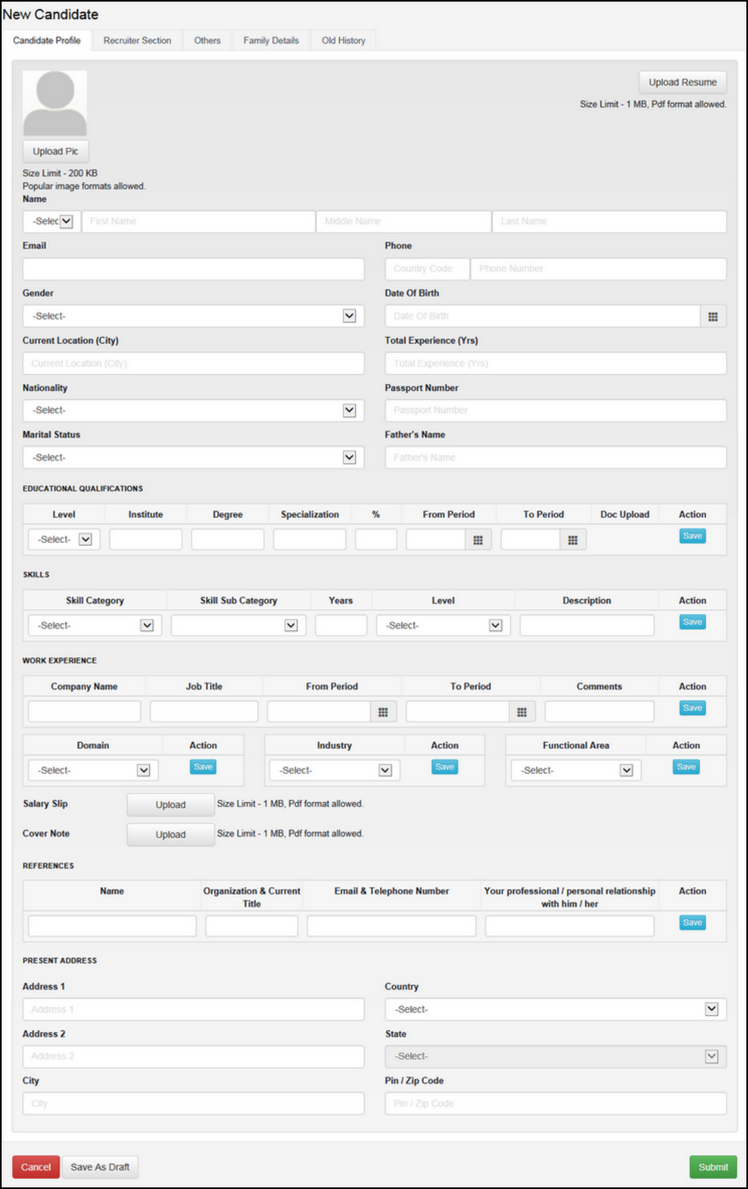Save the References row
This screenshot has height=1189, width=748.
pos(693,923)
